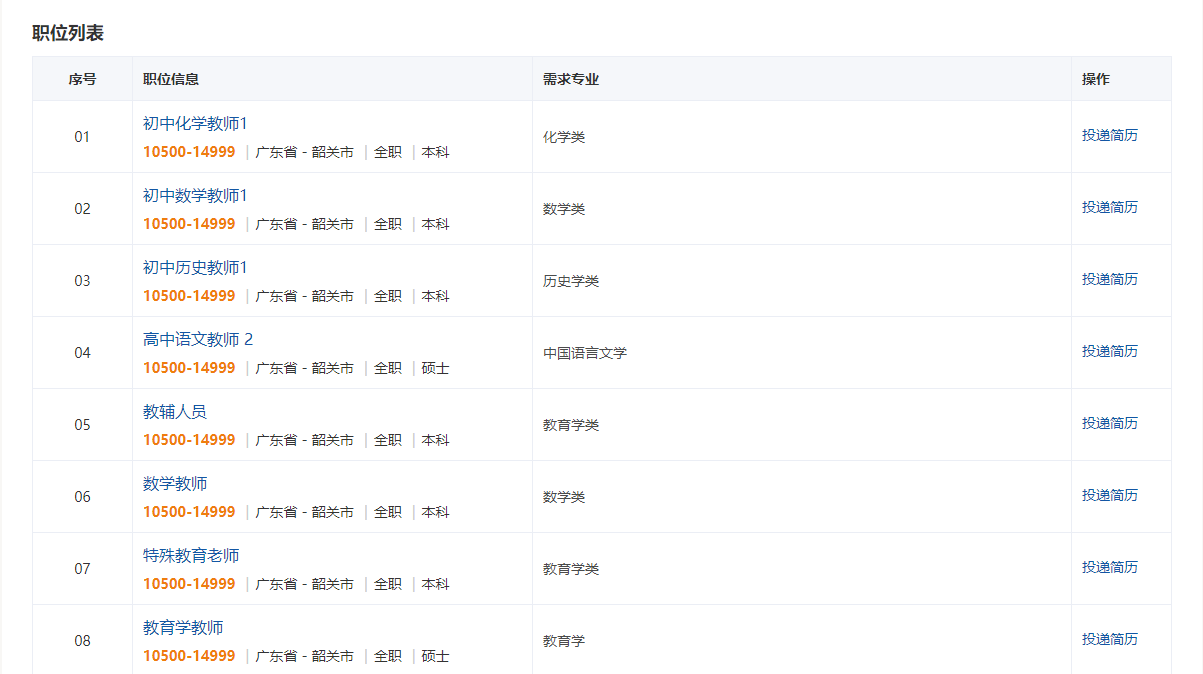
Task: Click the 教育学教师 position link
Action: tap(183, 628)
